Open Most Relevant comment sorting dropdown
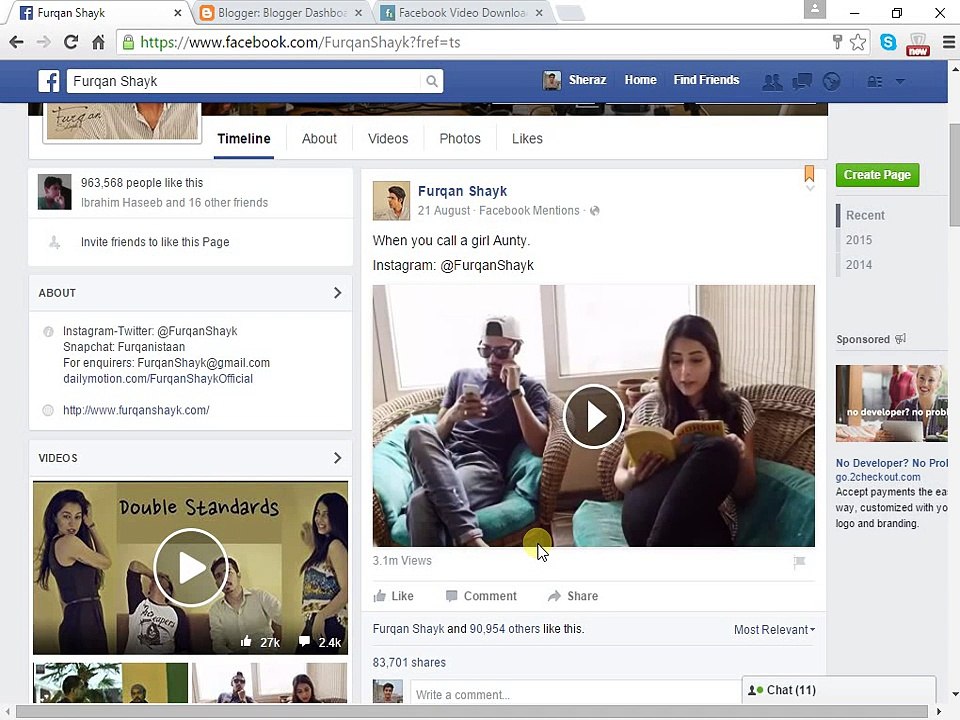960x720 pixels. click(x=774, y=629)
